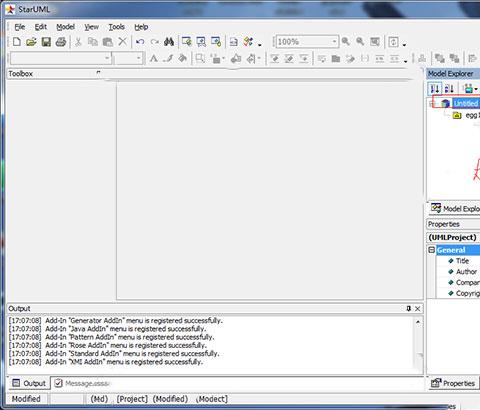480x410 pixels.
Task: Click the Model Explorer panel title
Action: (451, 74)
